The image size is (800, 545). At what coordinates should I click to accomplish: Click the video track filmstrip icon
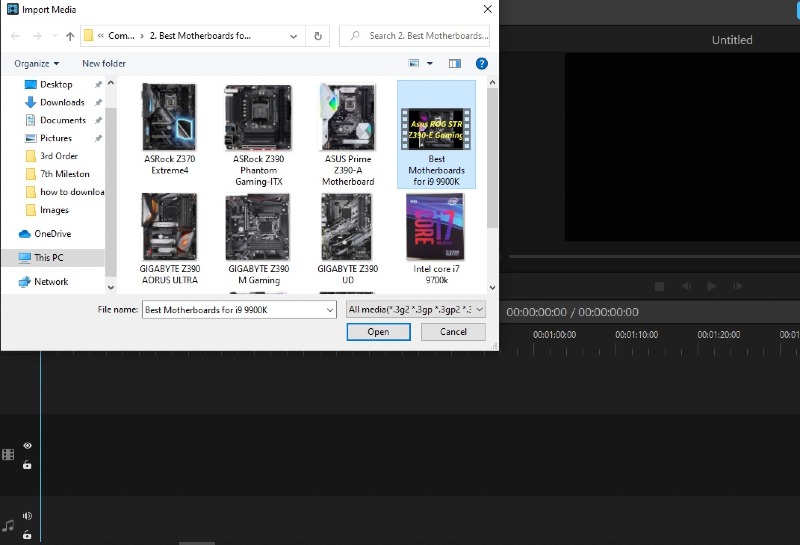point(8,455)
